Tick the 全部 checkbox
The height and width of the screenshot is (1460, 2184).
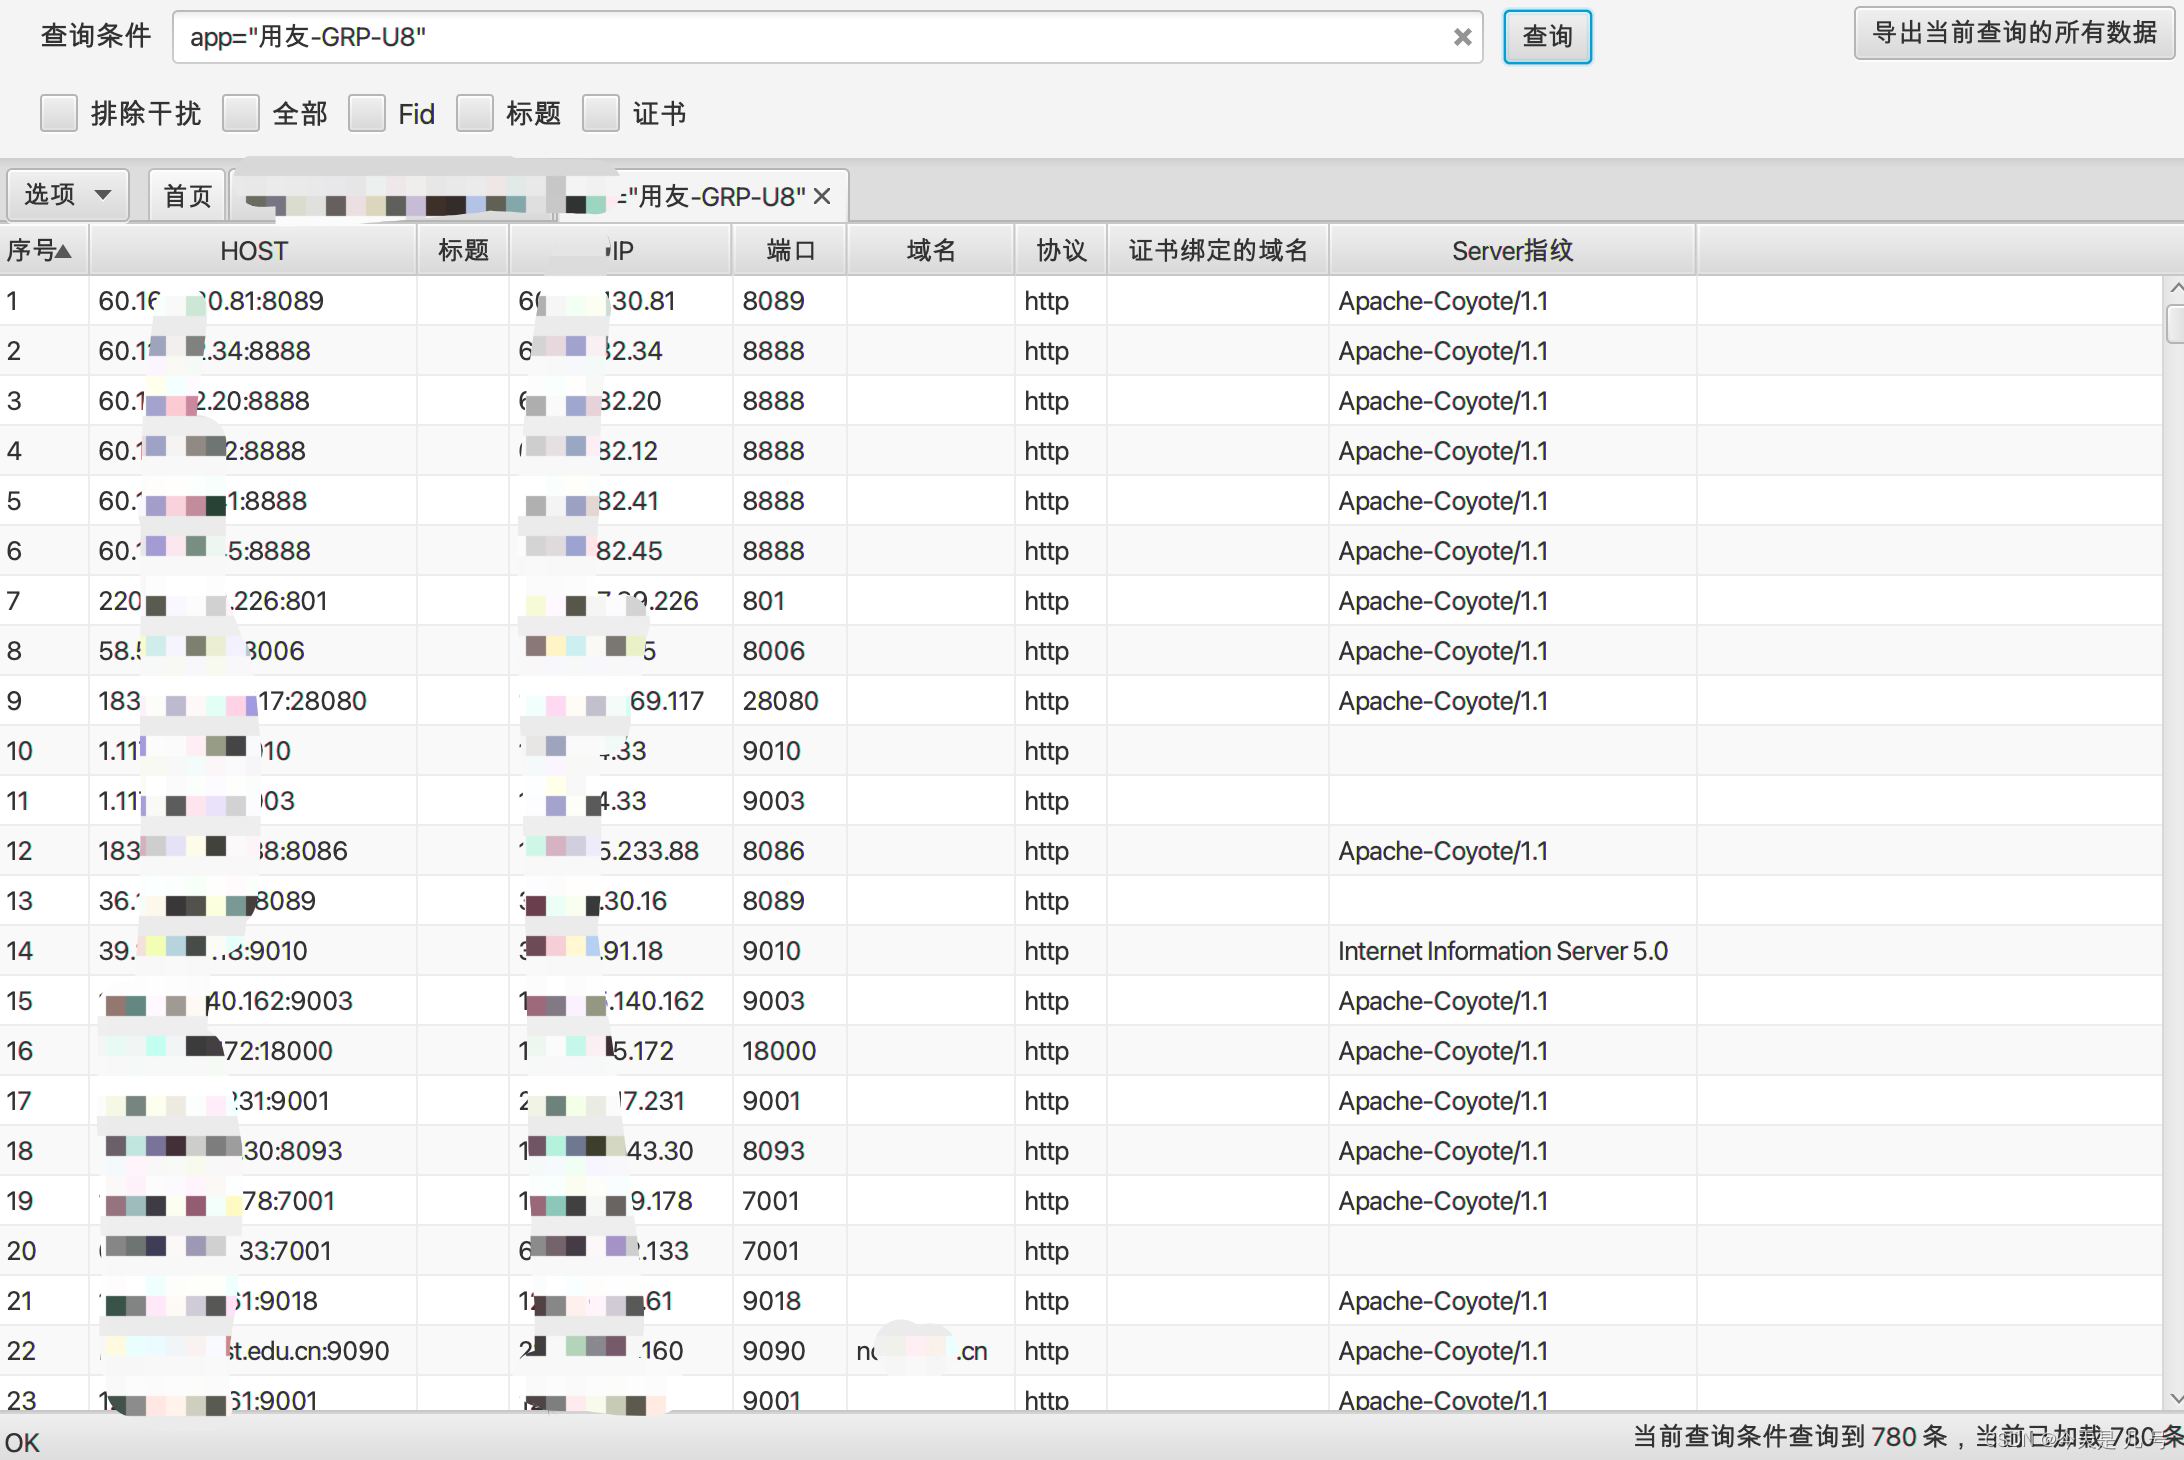tap(241, 113)
